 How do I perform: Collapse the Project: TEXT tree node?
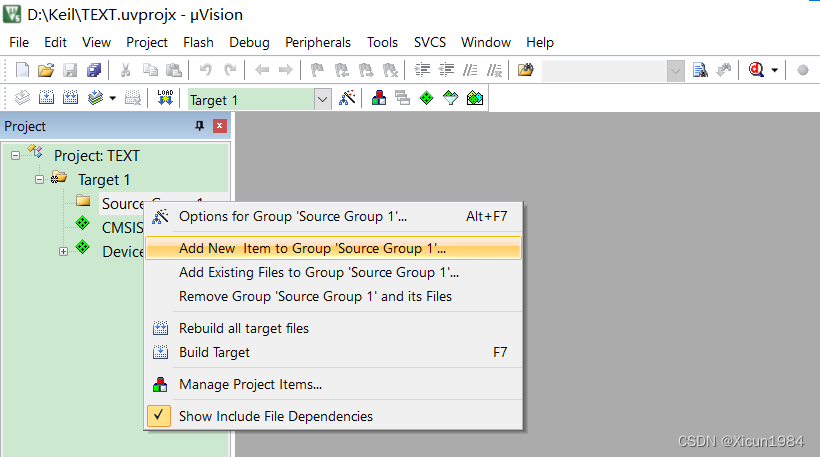click(16, 156)
